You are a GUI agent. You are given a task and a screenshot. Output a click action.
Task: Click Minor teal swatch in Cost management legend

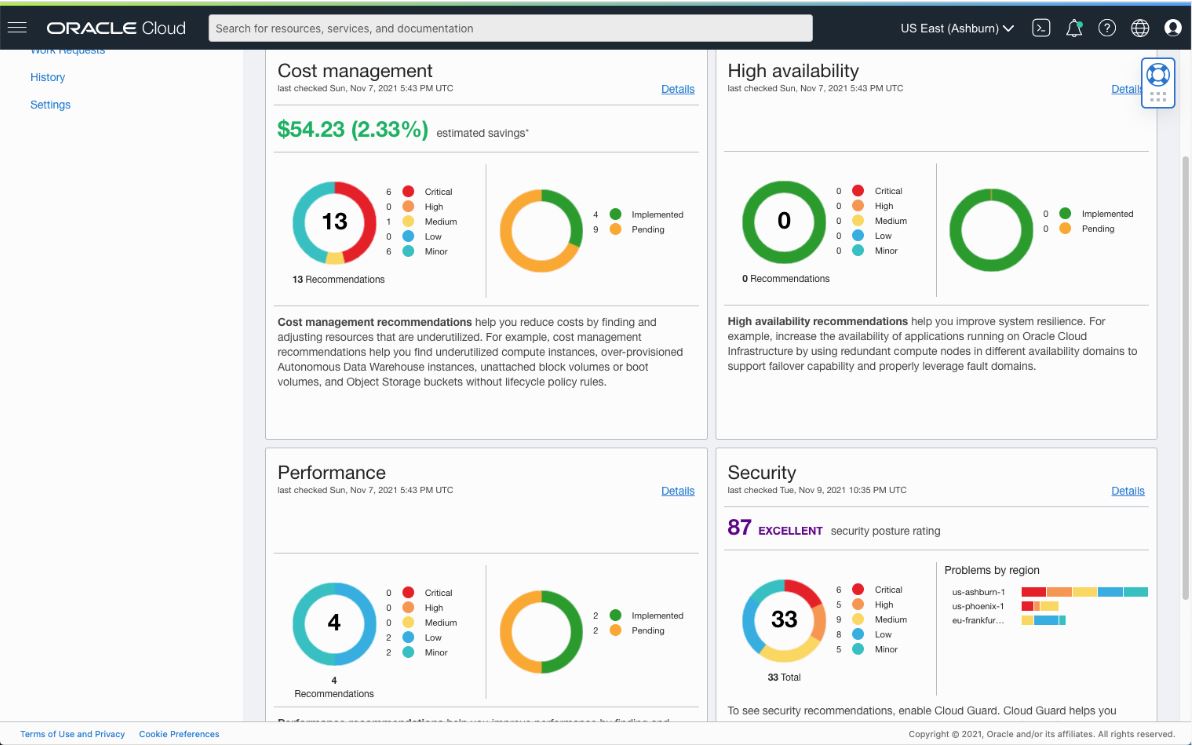408,251
